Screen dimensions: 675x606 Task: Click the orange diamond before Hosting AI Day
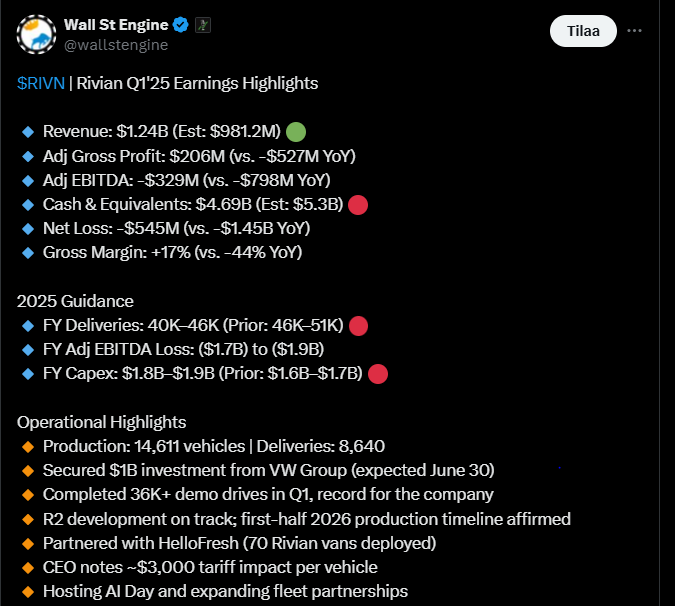tap(27, 592)
